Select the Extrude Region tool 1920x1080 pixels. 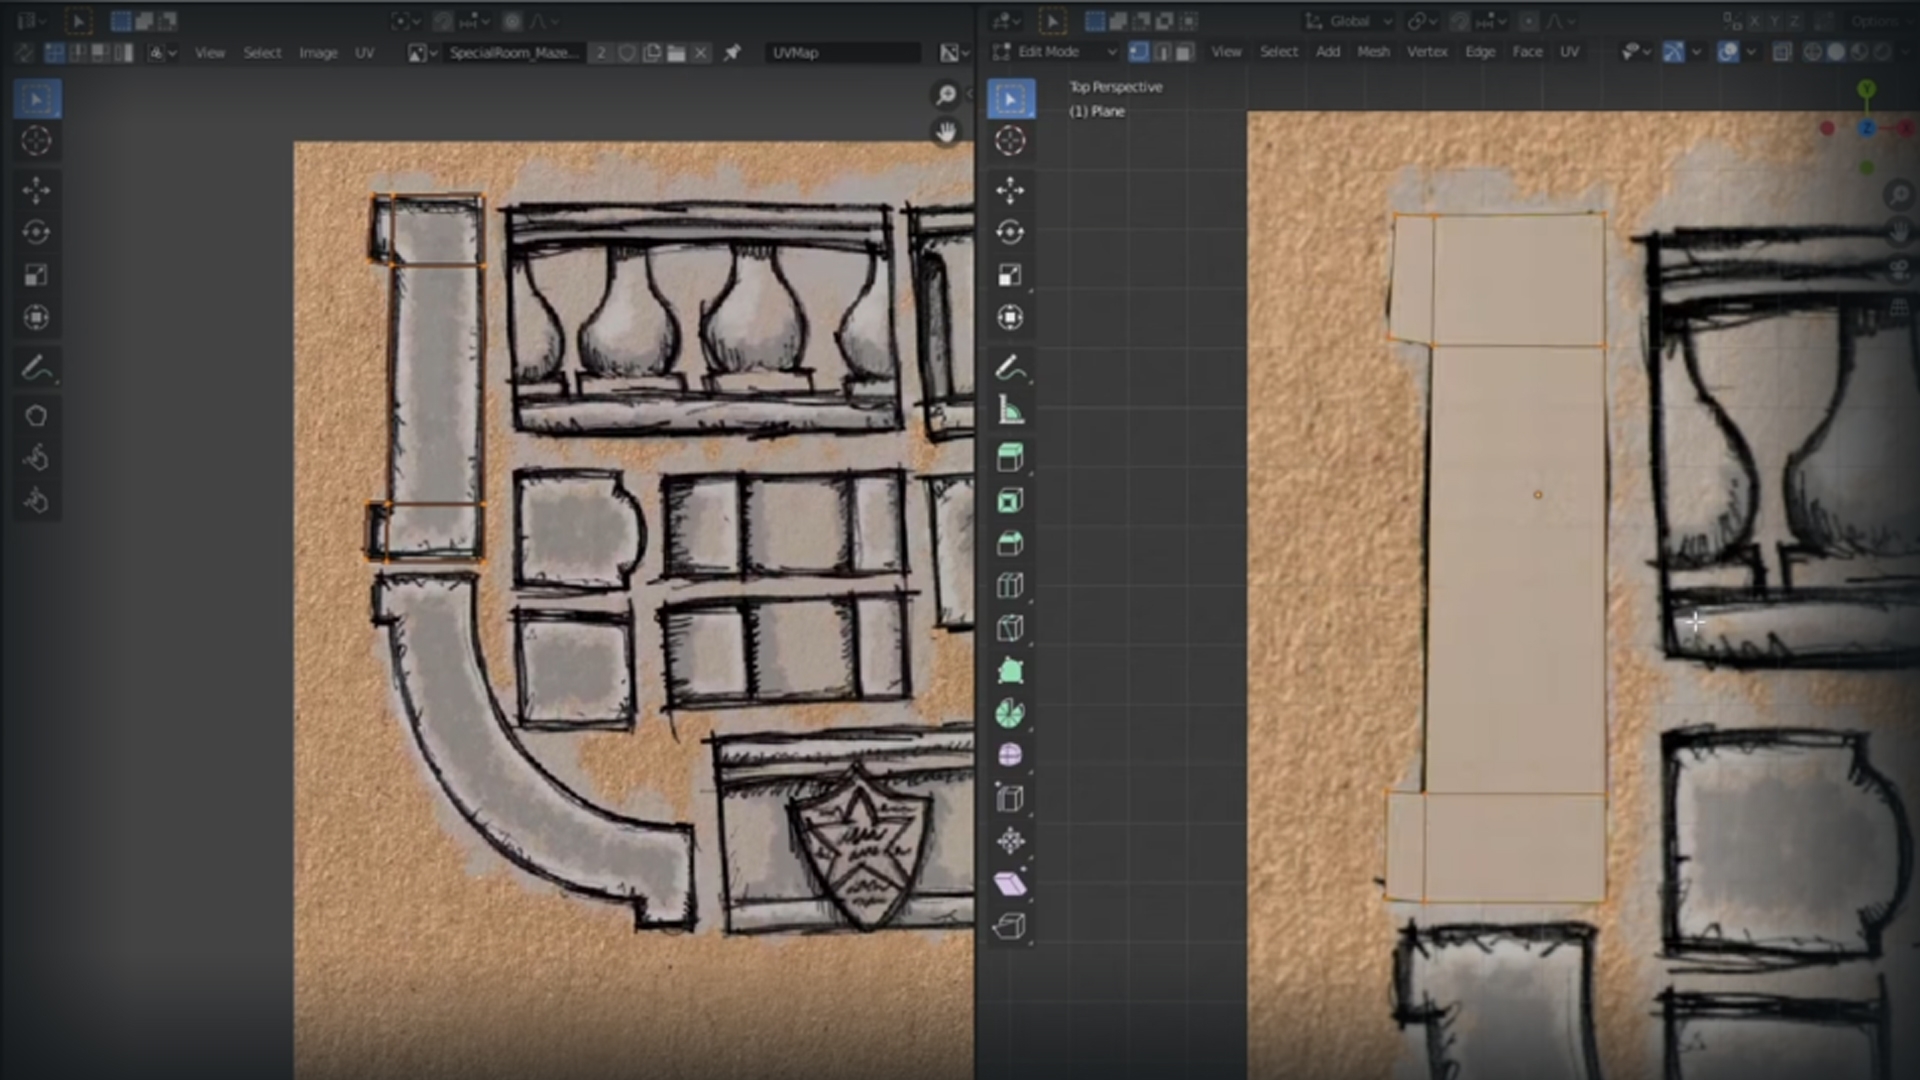click(x=1010, y=455)
